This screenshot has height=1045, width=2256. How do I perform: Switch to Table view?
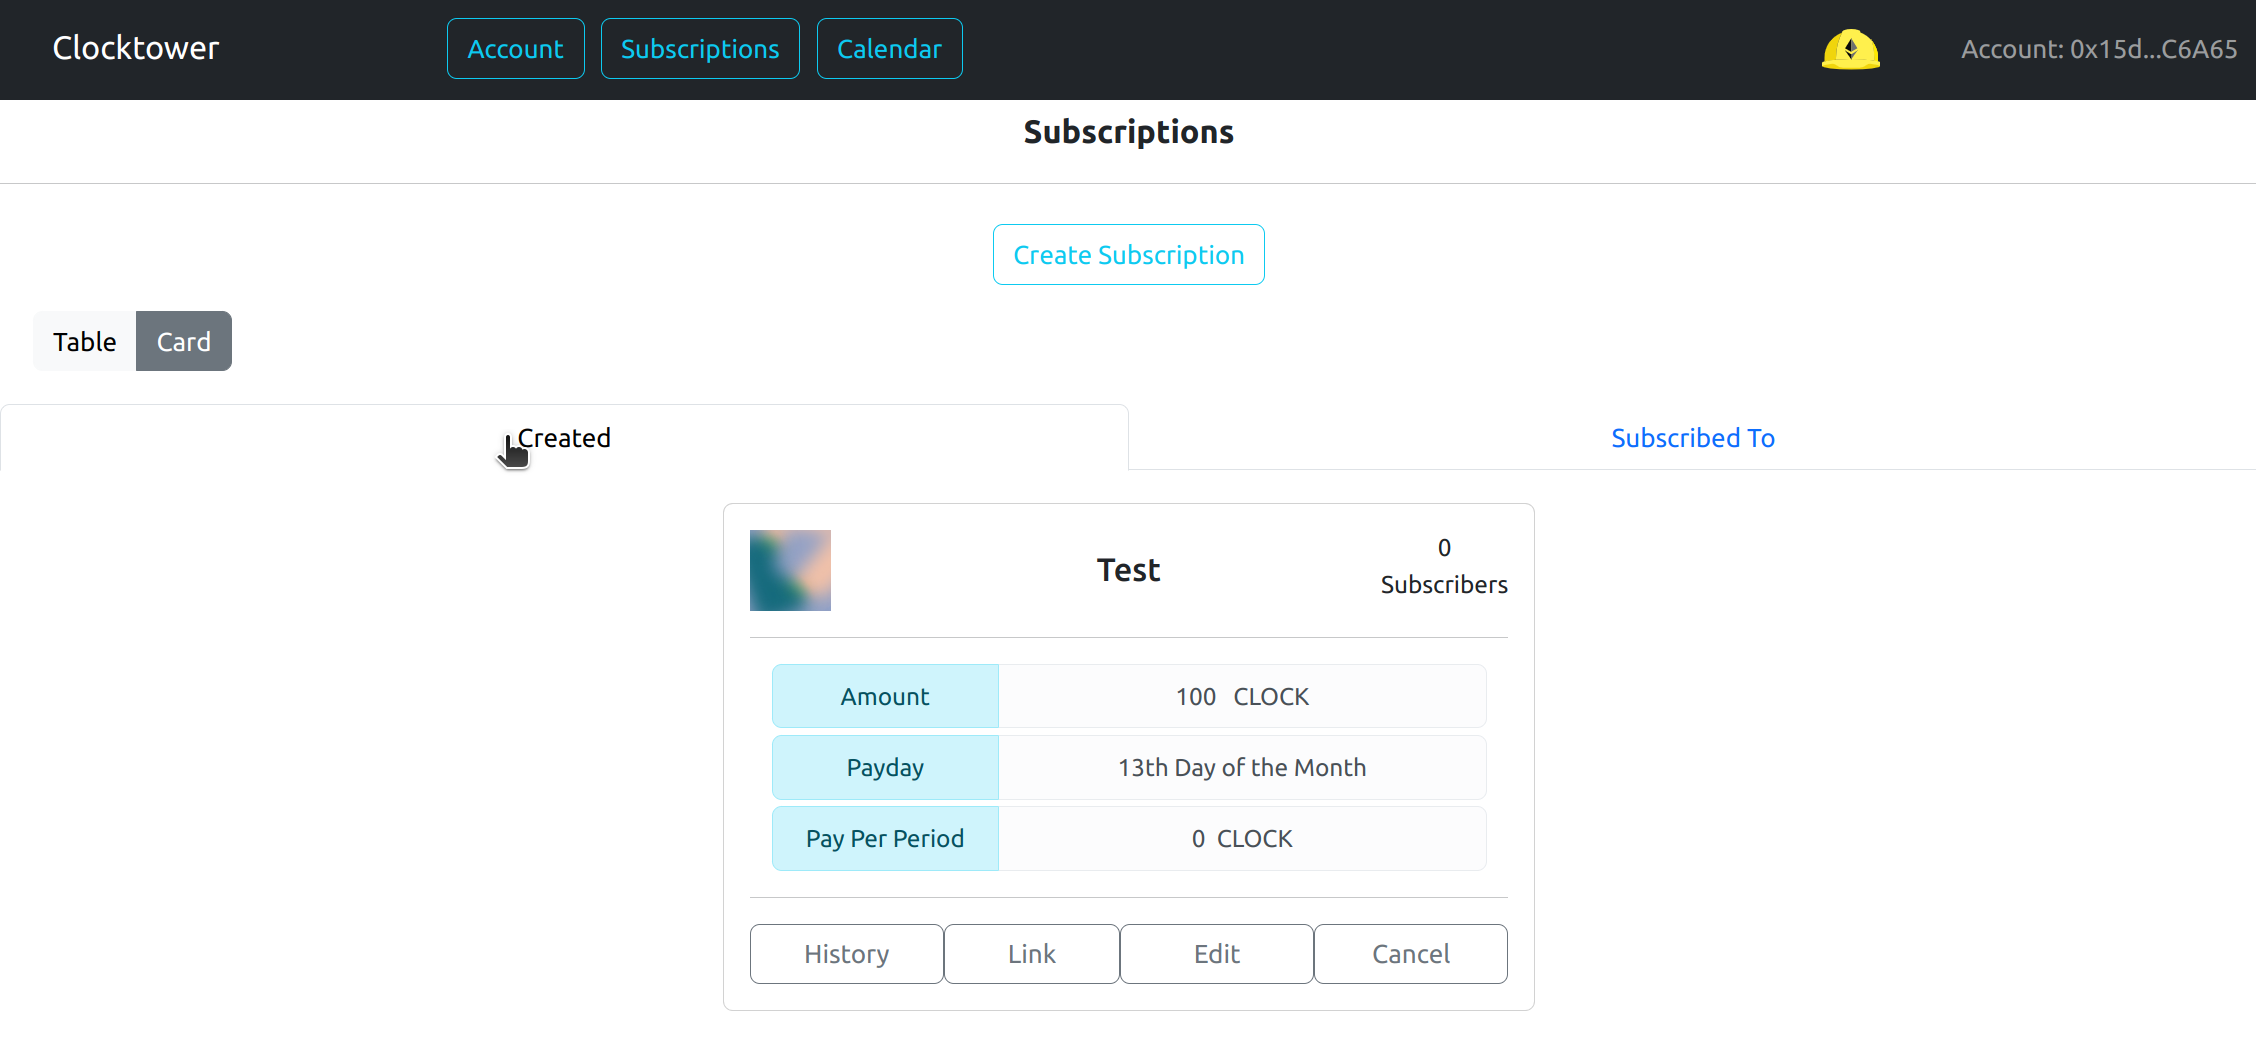pos(85,341)
